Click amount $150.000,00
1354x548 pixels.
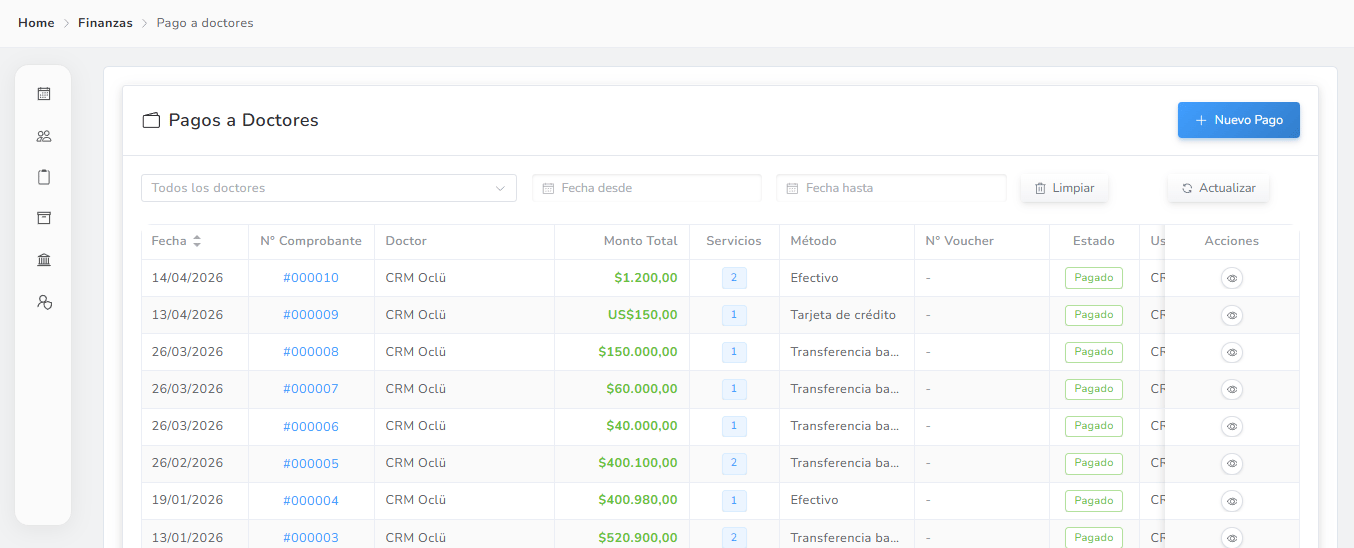click(x=638, y=352)
